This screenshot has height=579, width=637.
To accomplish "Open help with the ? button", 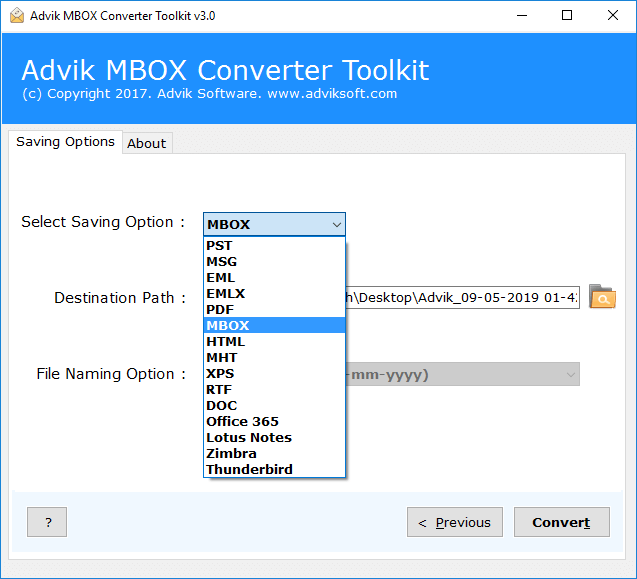I will 47,522.
